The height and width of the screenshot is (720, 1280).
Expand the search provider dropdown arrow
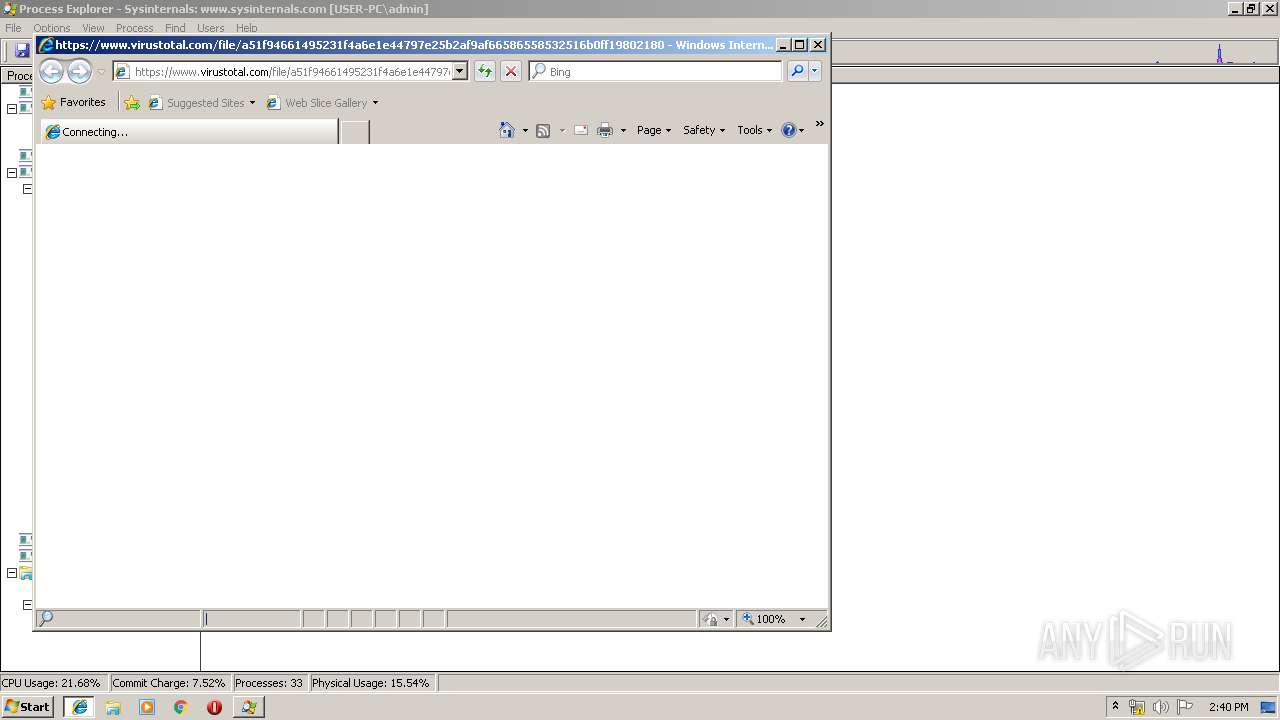pyautogui.click(x=815, y=71)
